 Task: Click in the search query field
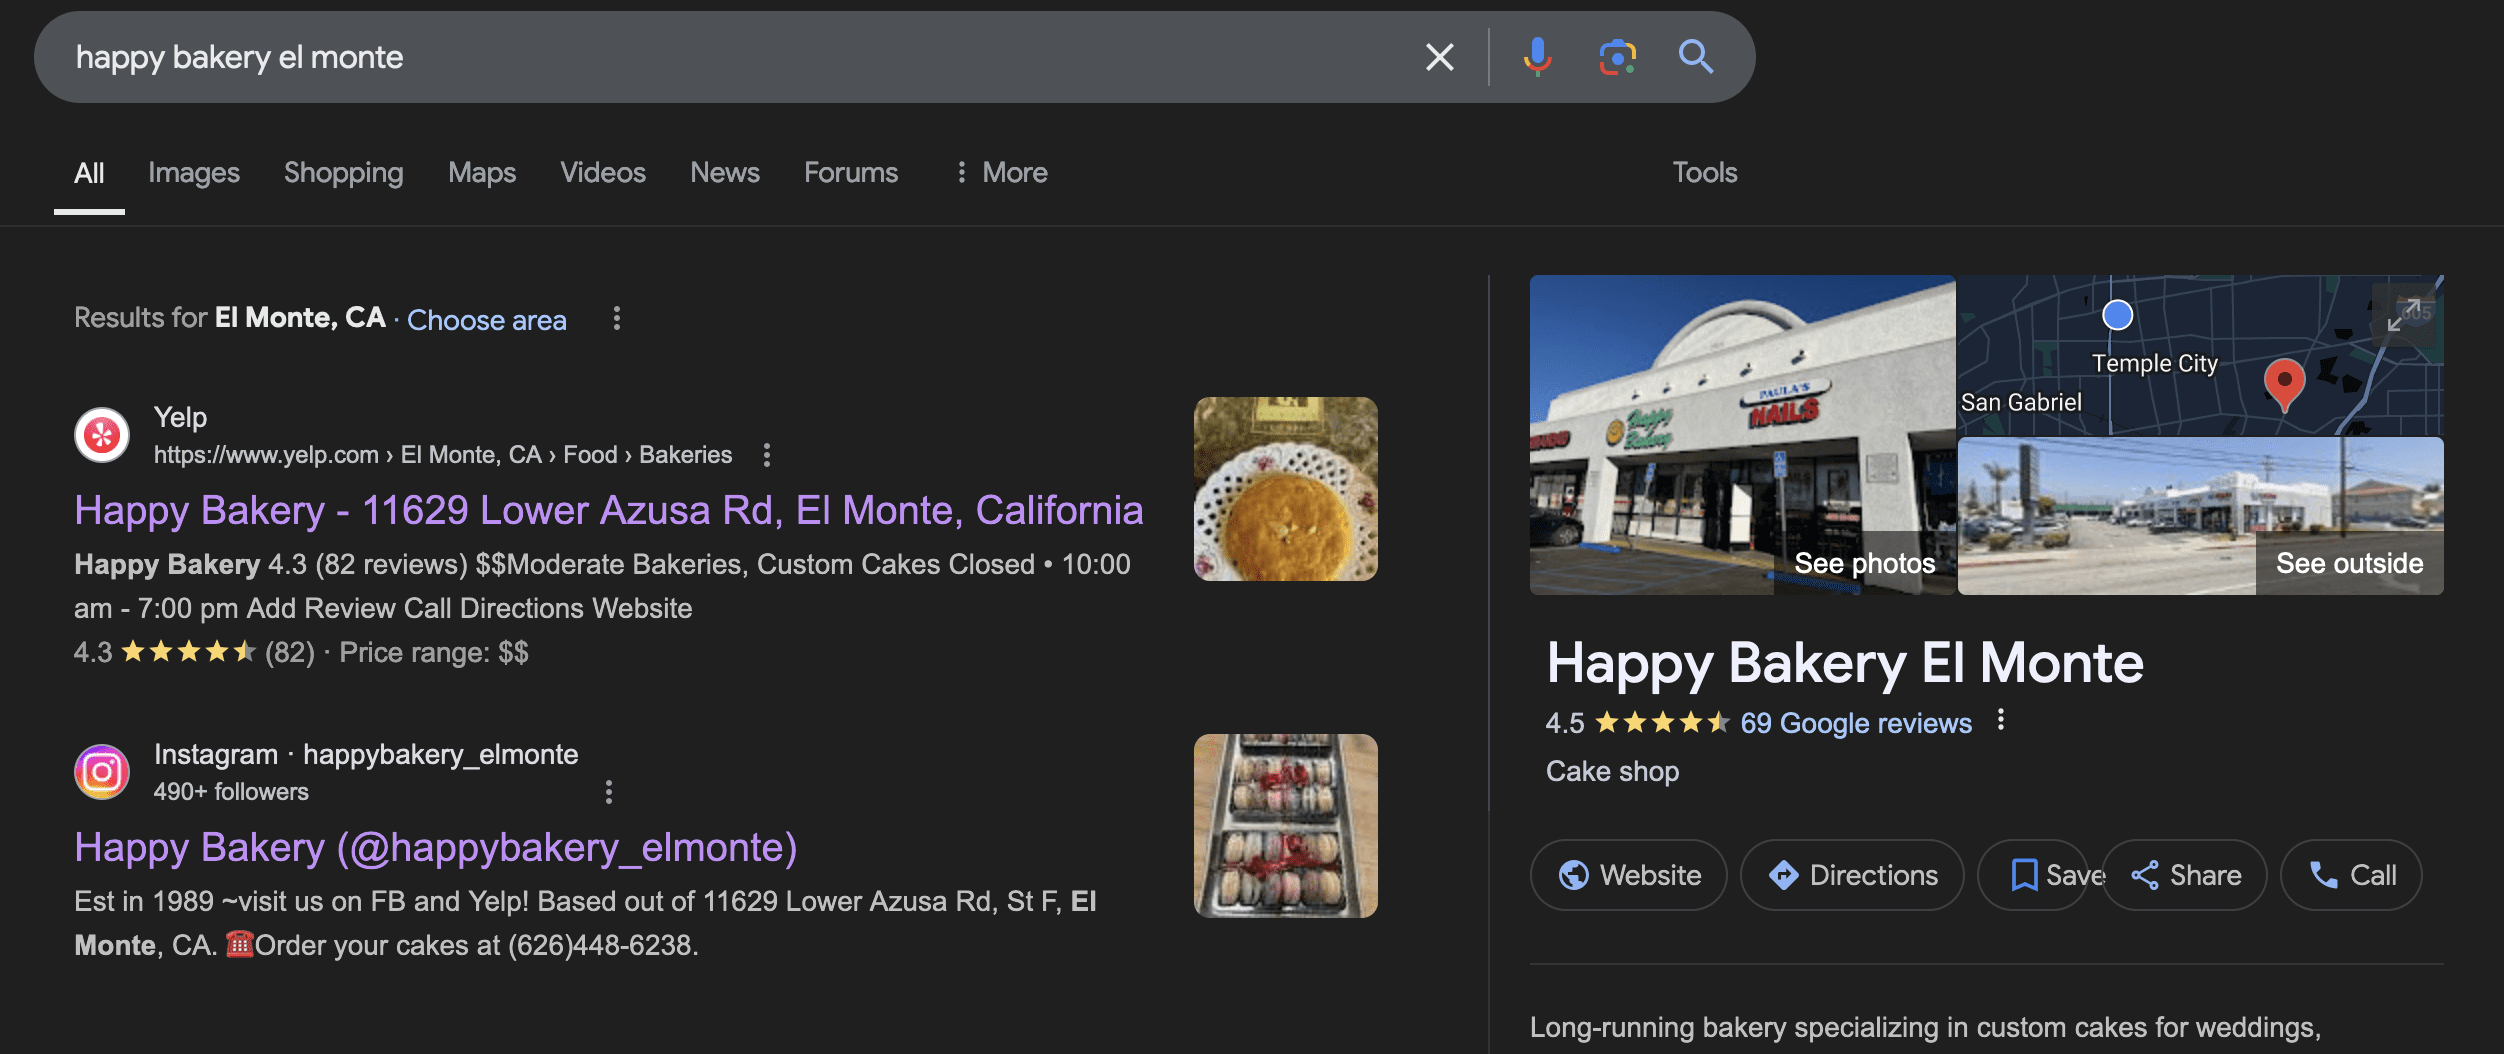point(700,57)
